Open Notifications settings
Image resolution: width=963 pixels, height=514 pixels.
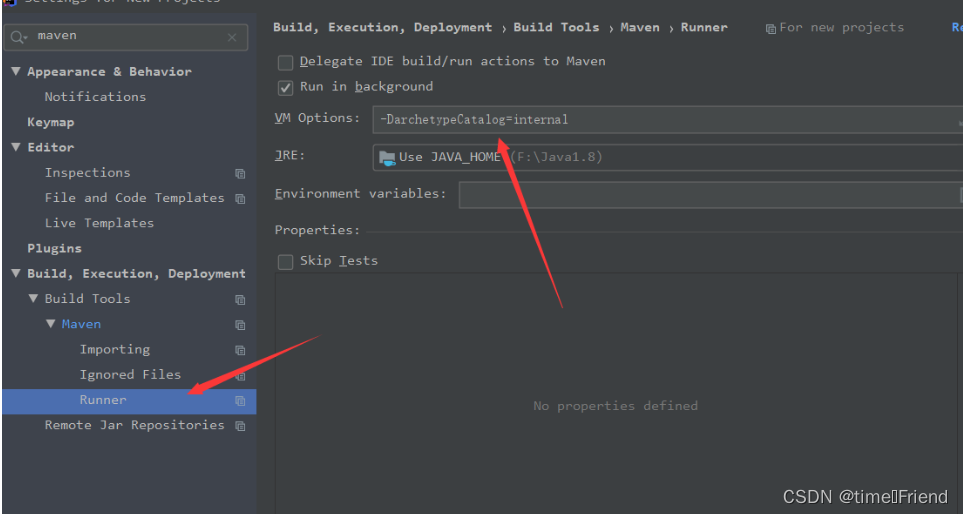point(95,96)
